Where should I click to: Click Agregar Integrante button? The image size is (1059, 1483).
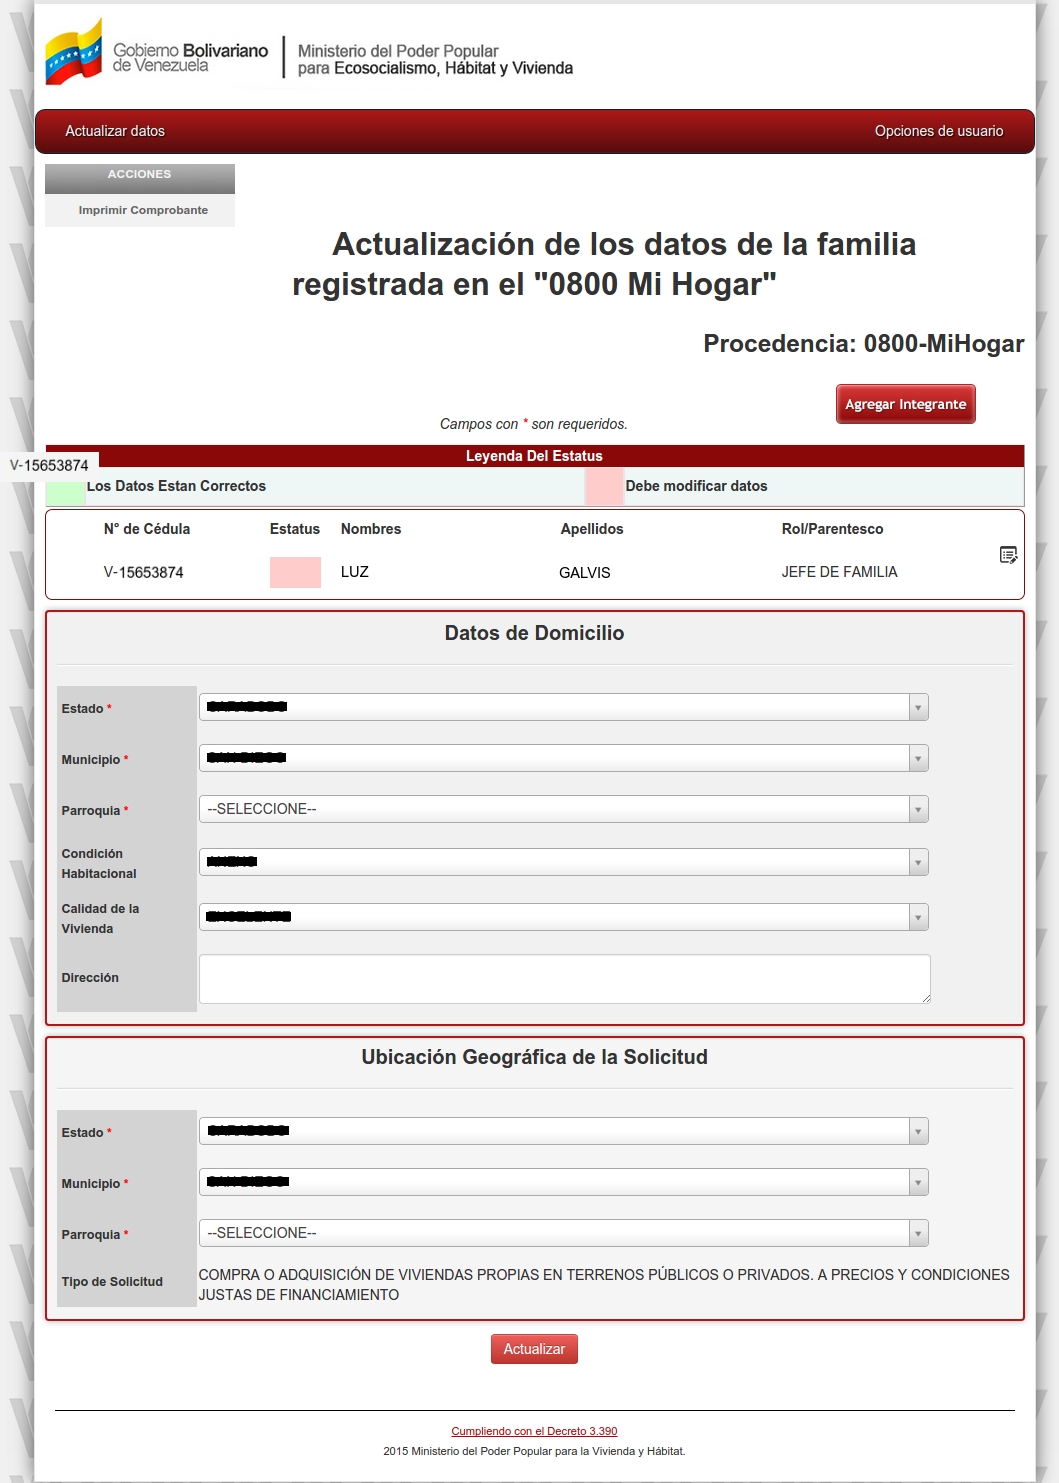pos(905,404)
